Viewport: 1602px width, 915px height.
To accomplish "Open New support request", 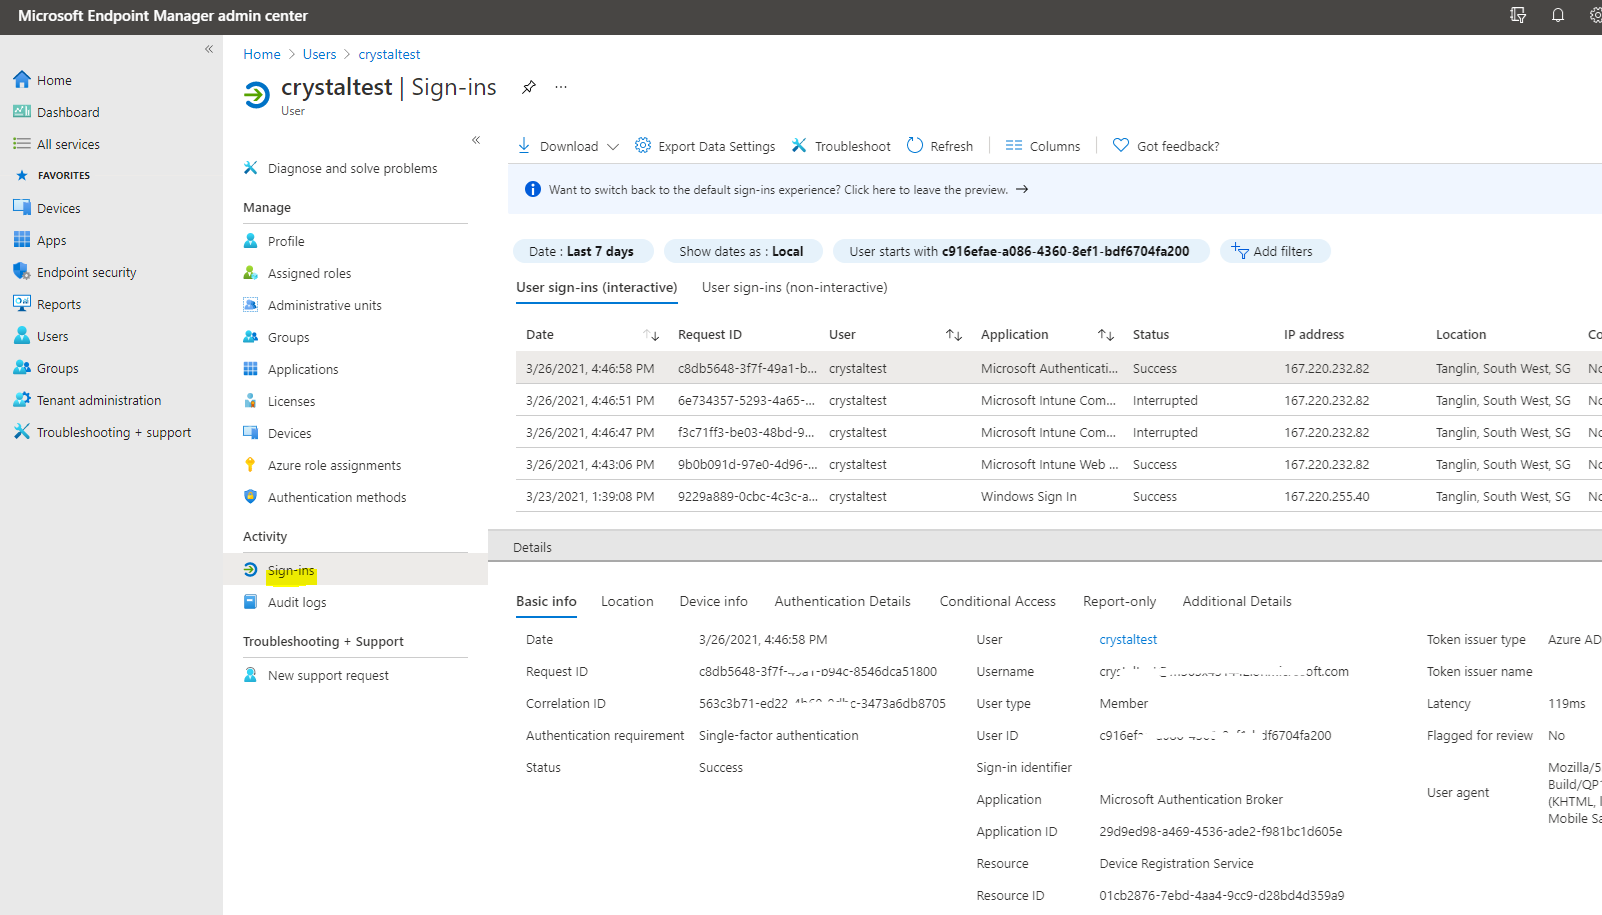I will pos(328,675).
